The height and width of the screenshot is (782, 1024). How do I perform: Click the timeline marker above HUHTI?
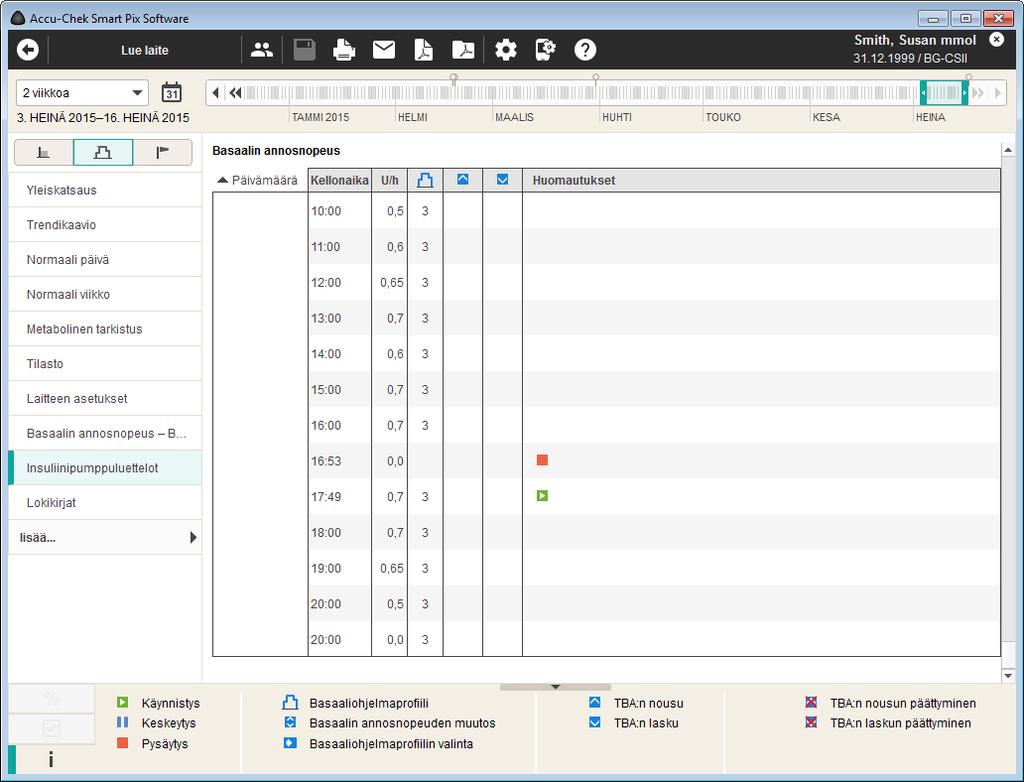pyautogui.click(x=596, y=78)
